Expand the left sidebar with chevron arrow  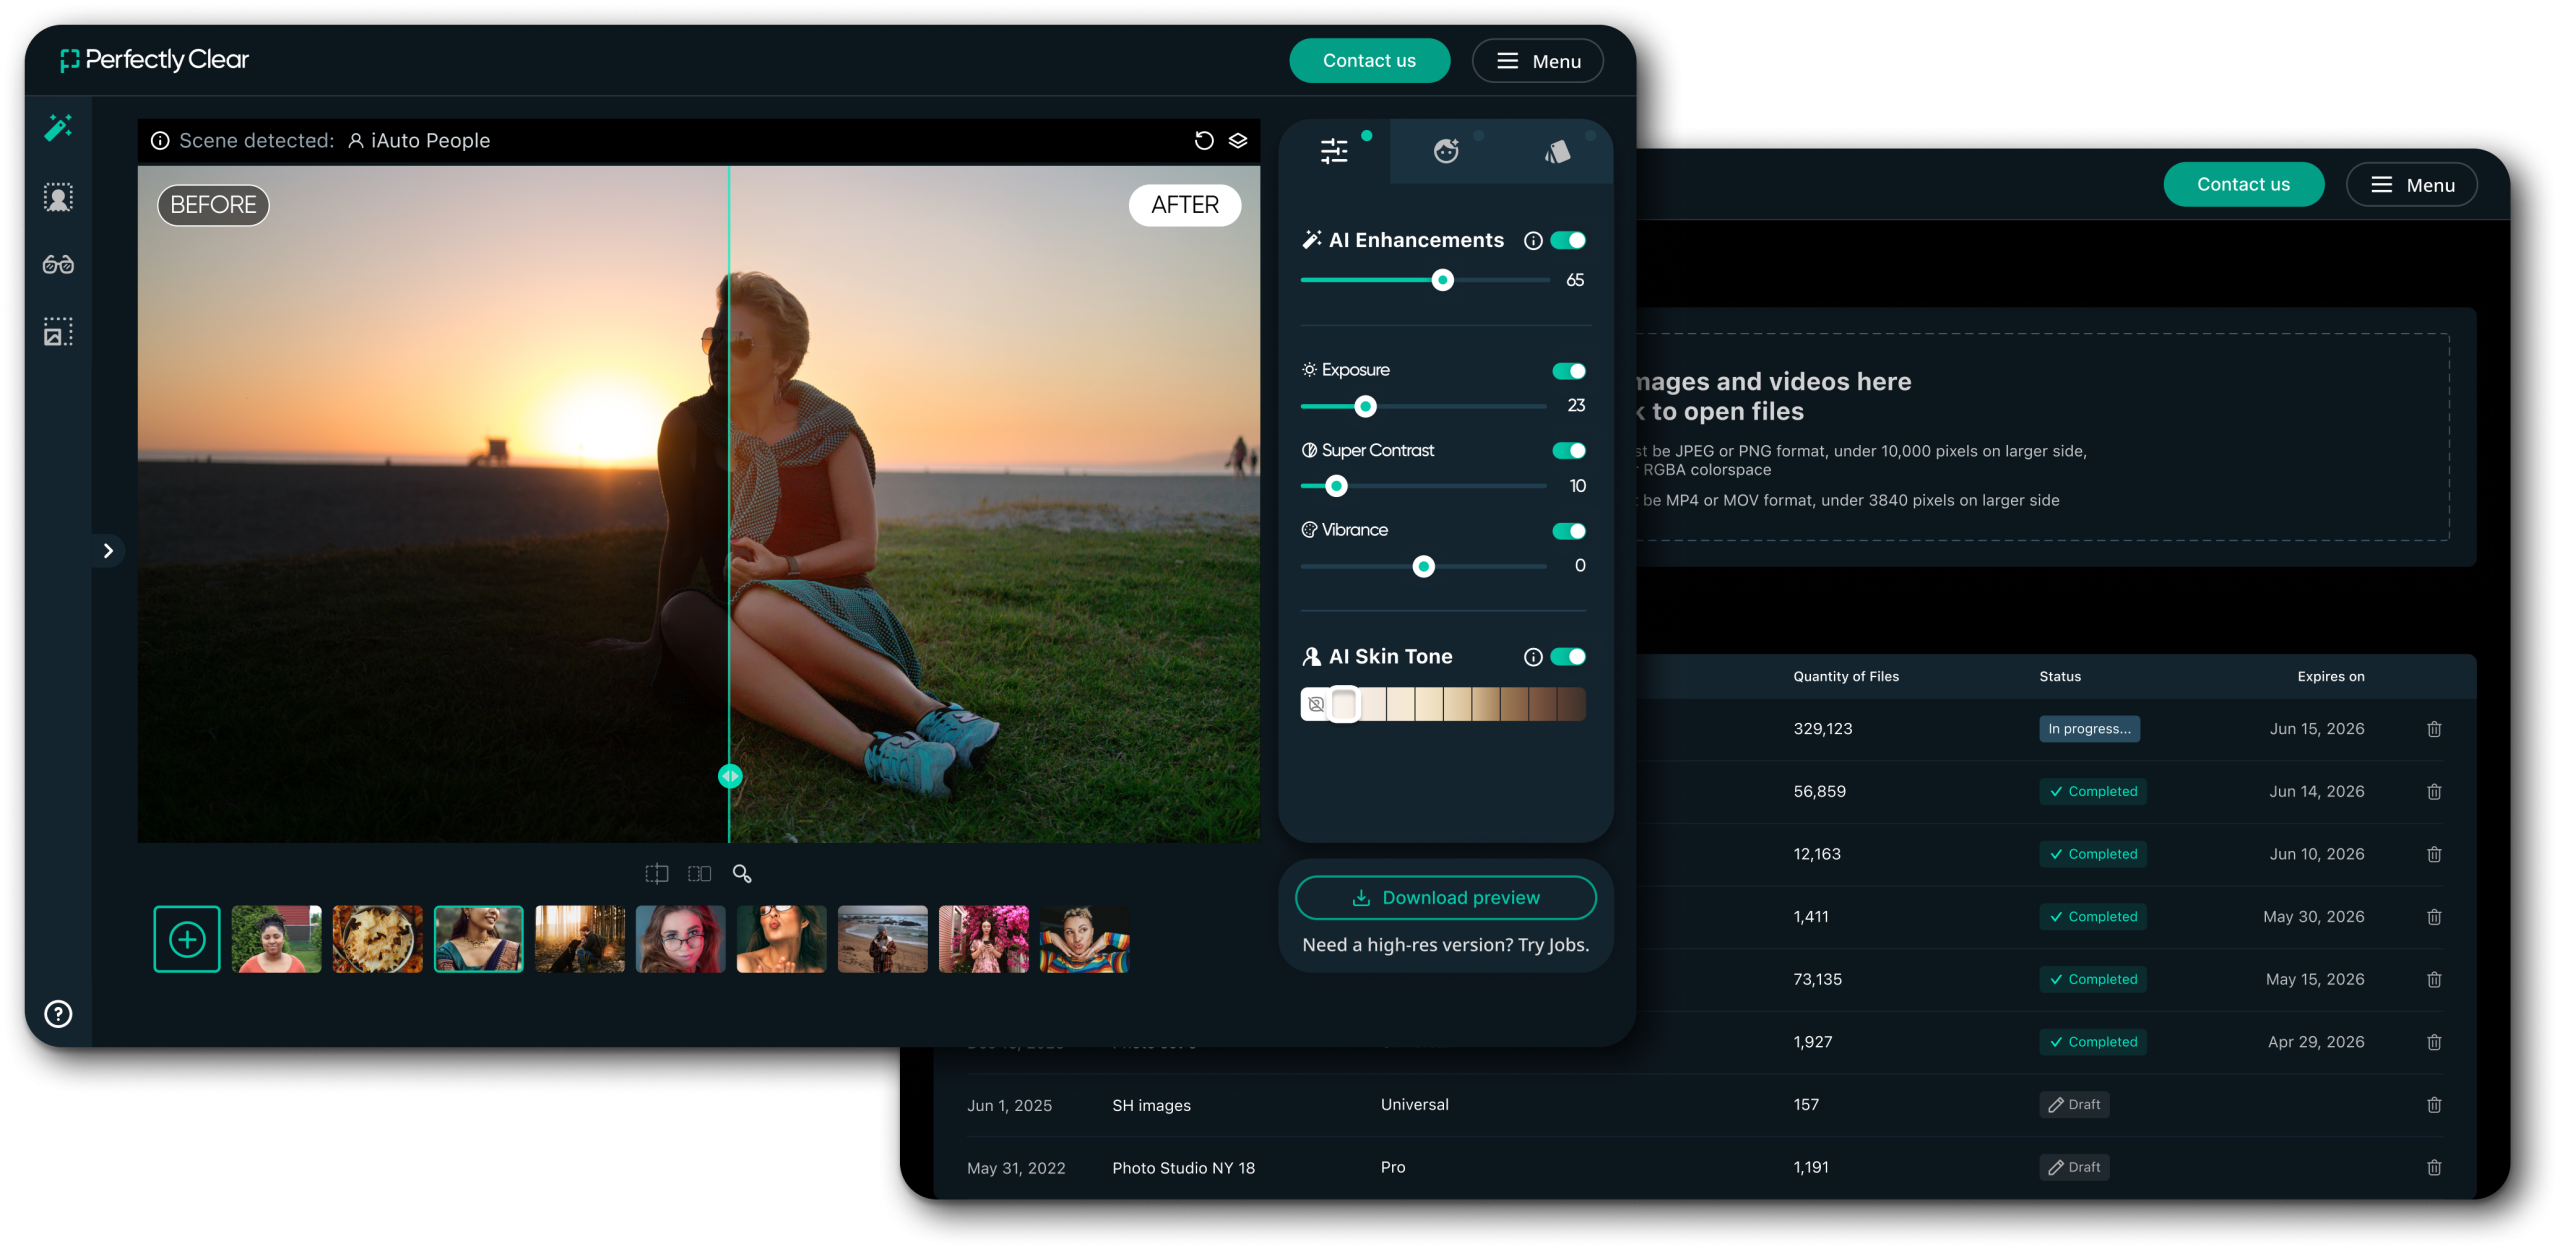108,550
